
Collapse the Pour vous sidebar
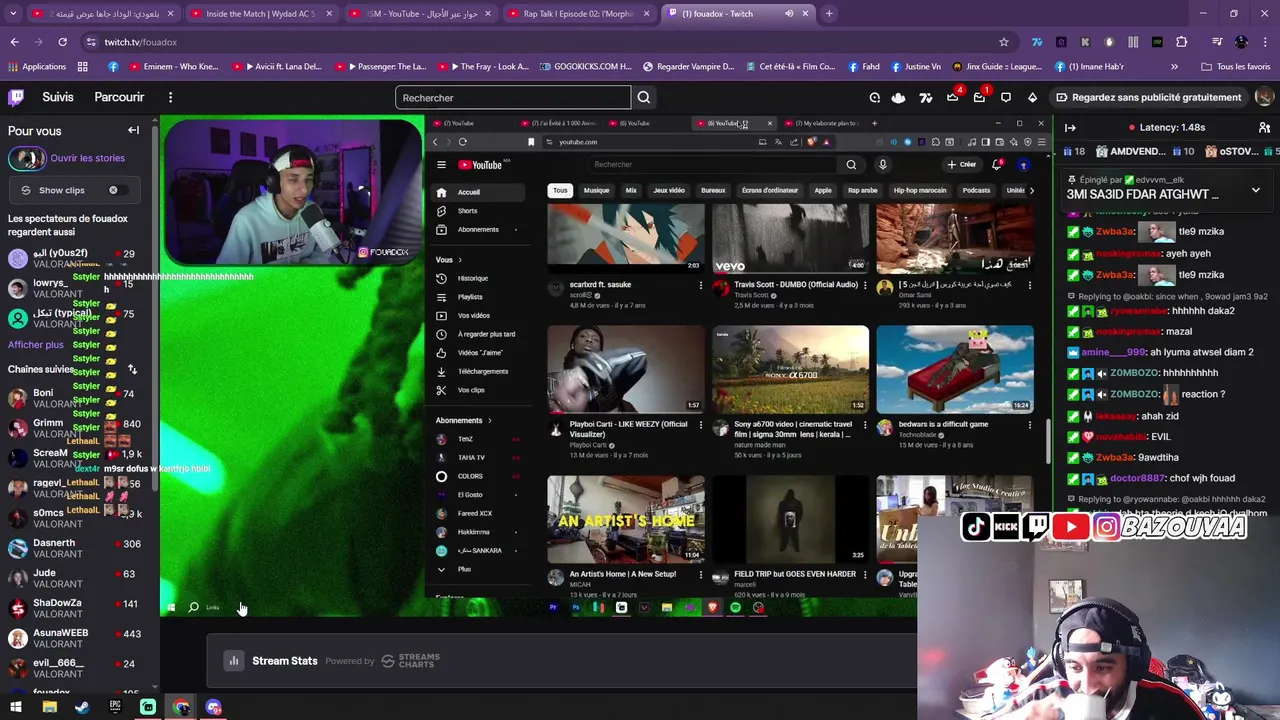133,130
